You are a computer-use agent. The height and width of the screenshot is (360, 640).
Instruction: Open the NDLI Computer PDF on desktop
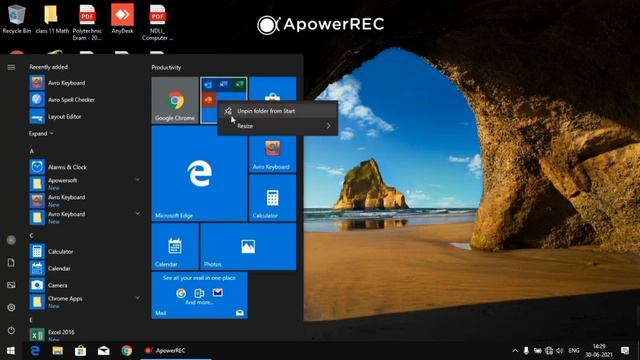[158, 22]
